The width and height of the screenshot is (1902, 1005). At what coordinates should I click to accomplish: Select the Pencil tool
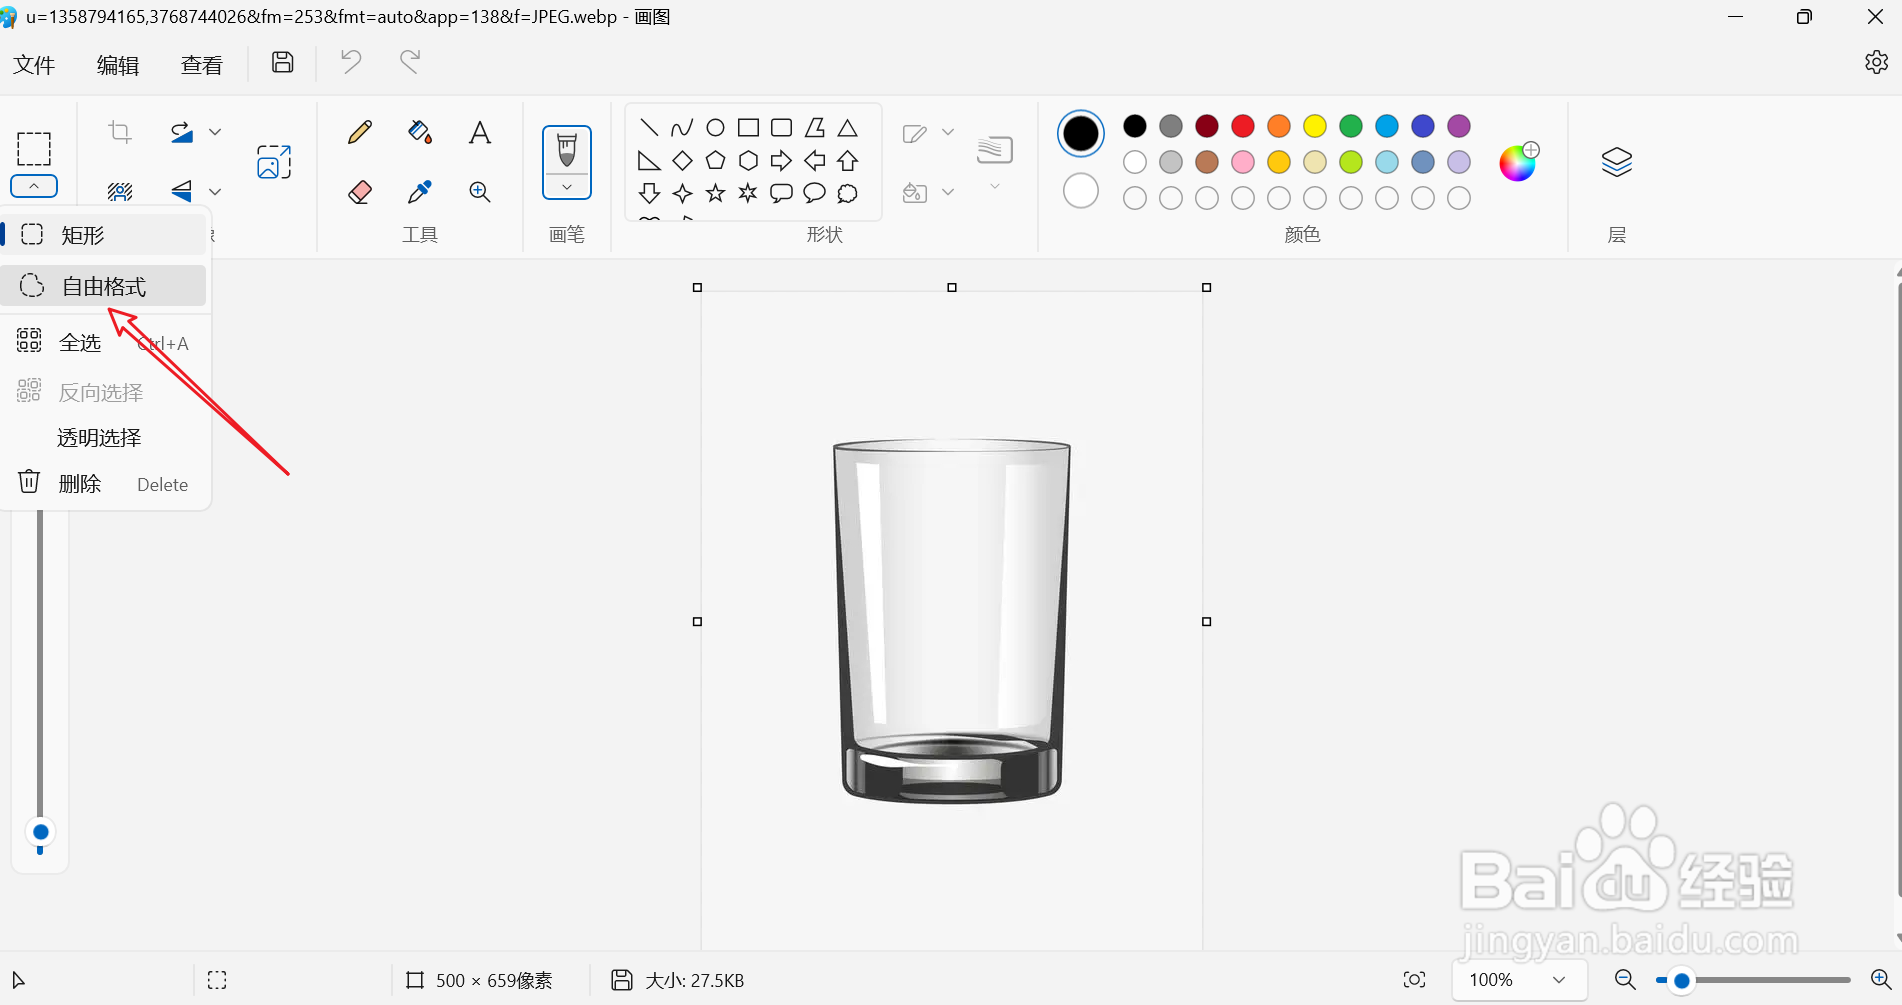(x=360, y=132)
